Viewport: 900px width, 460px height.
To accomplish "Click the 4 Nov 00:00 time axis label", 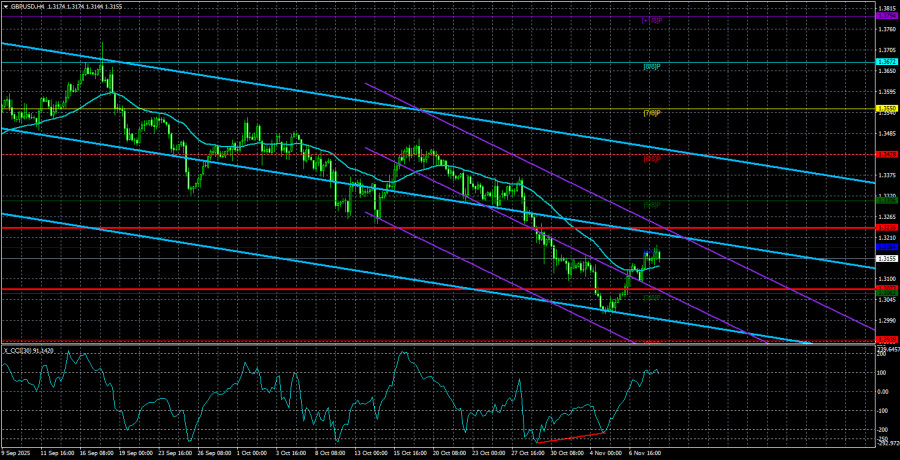I will (612, 453).
